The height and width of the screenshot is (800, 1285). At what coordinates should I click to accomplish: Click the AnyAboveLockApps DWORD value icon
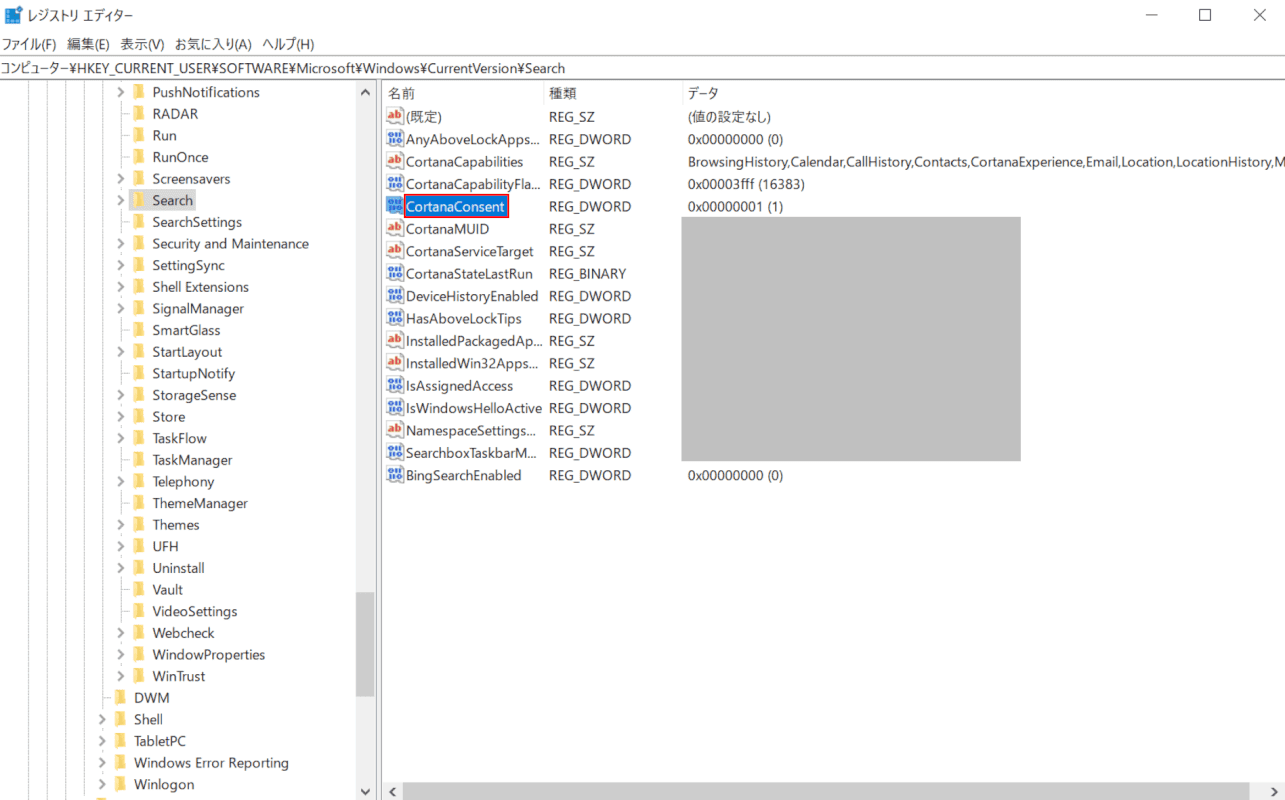click(394, 139)
